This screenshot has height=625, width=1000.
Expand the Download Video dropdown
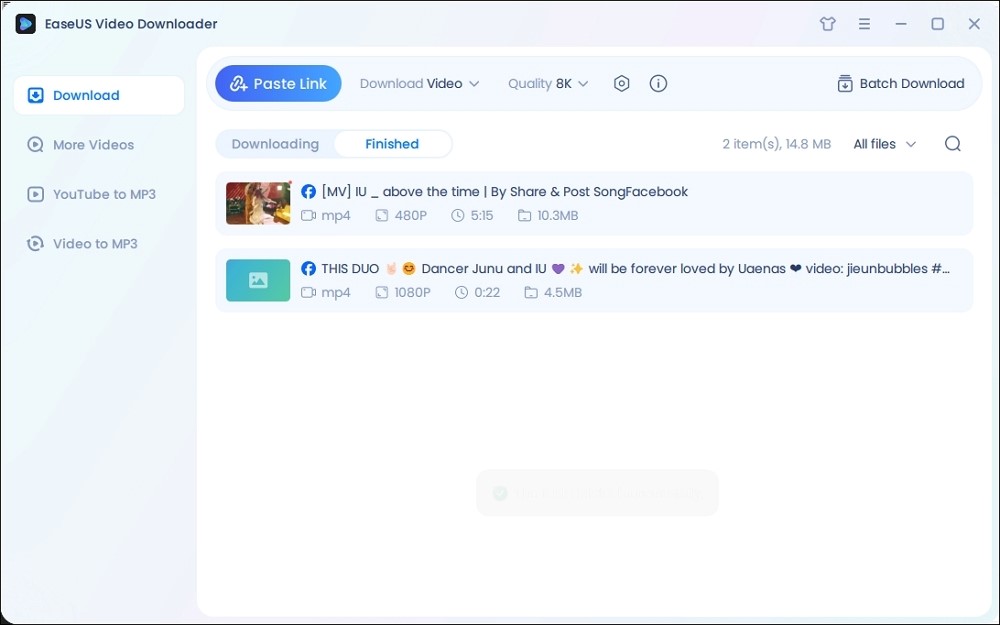pos(420,84)
